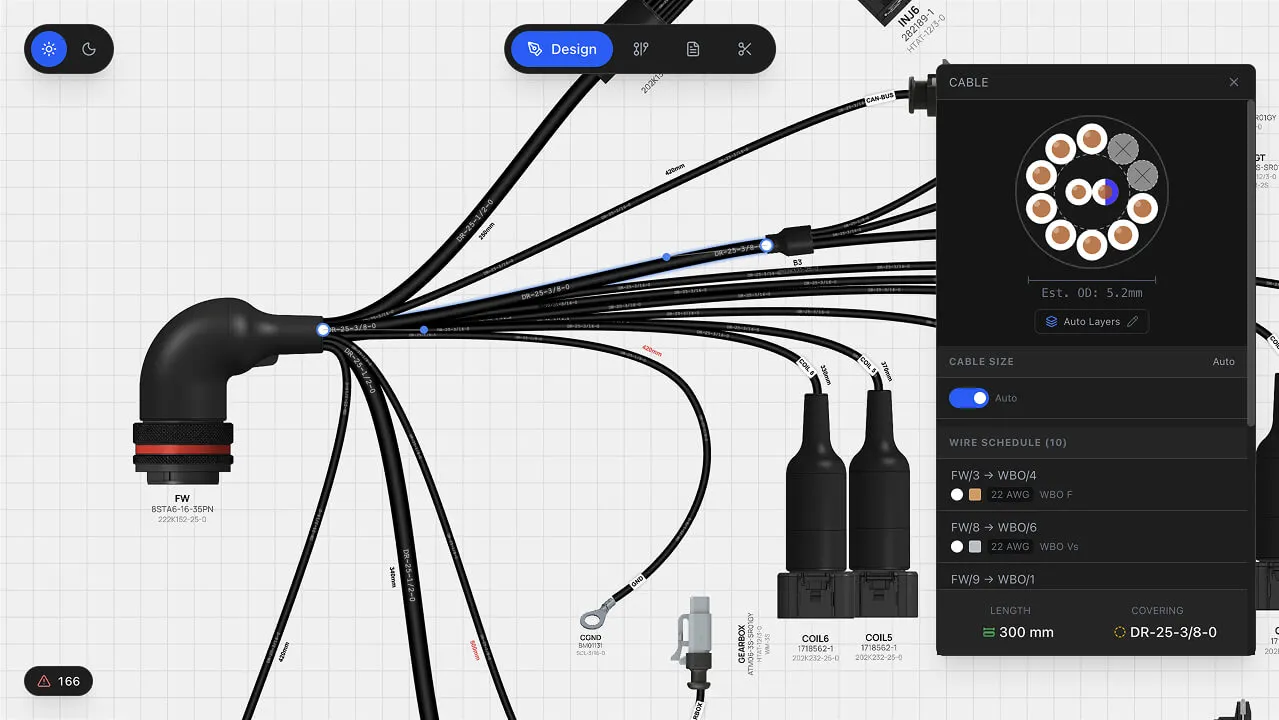Switch to dark mode moon icon
Image resolution: width=1279 pixels, height=720 pixels.
(x=89, y=49)
